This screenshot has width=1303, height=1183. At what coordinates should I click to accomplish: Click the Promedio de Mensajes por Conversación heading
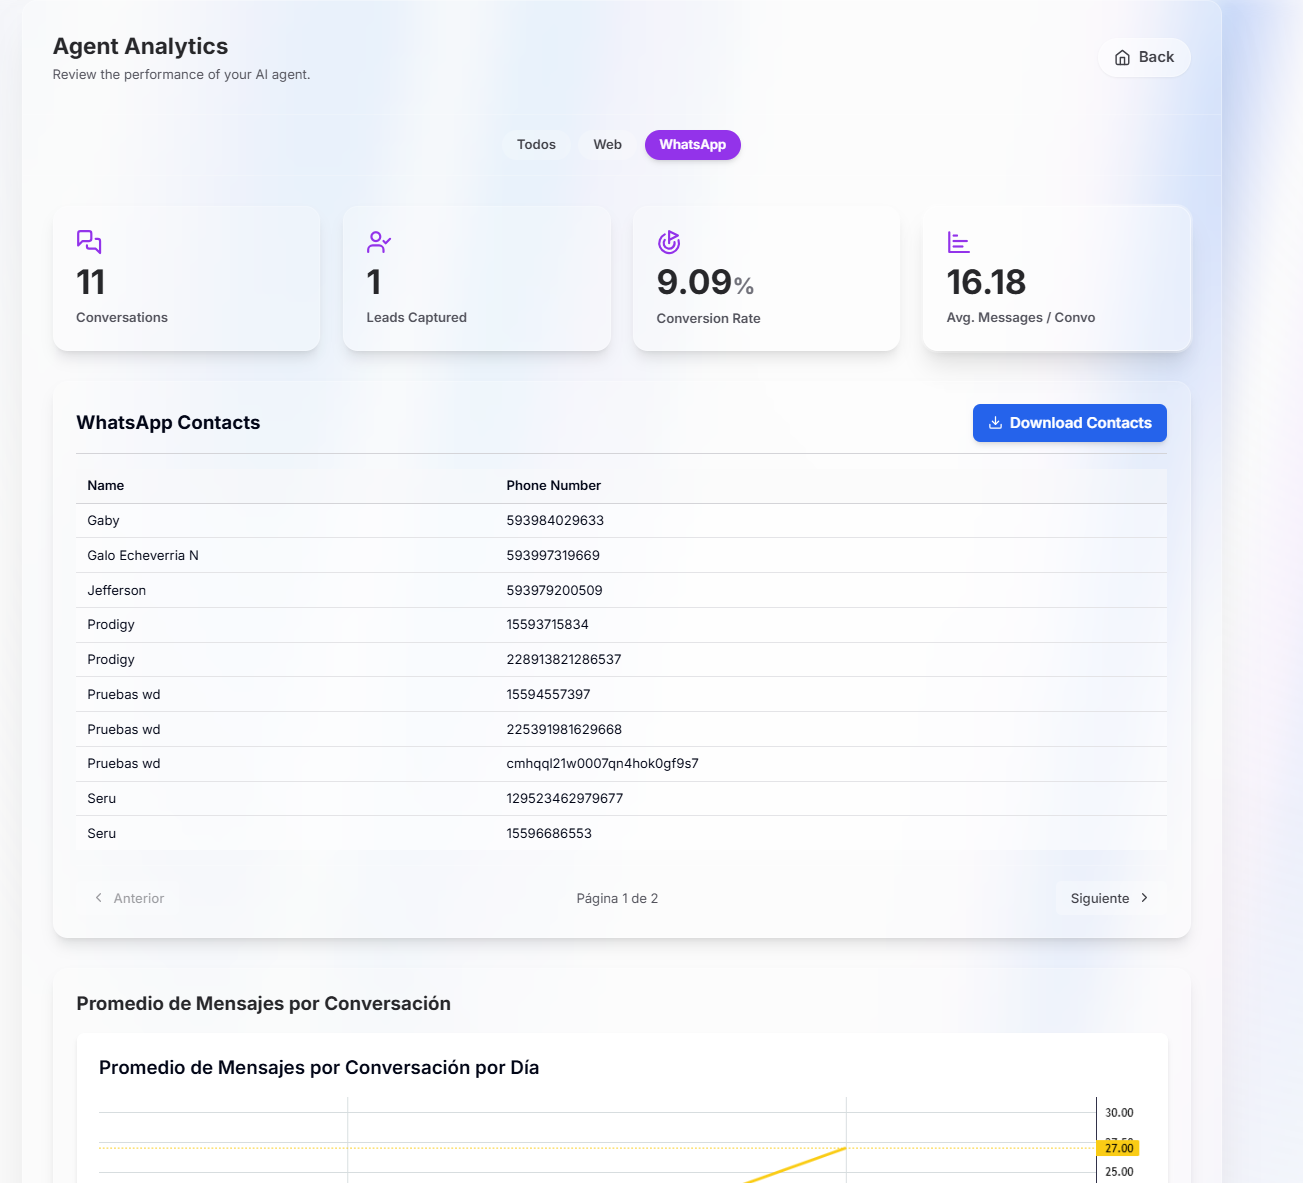click(264, 1003)
